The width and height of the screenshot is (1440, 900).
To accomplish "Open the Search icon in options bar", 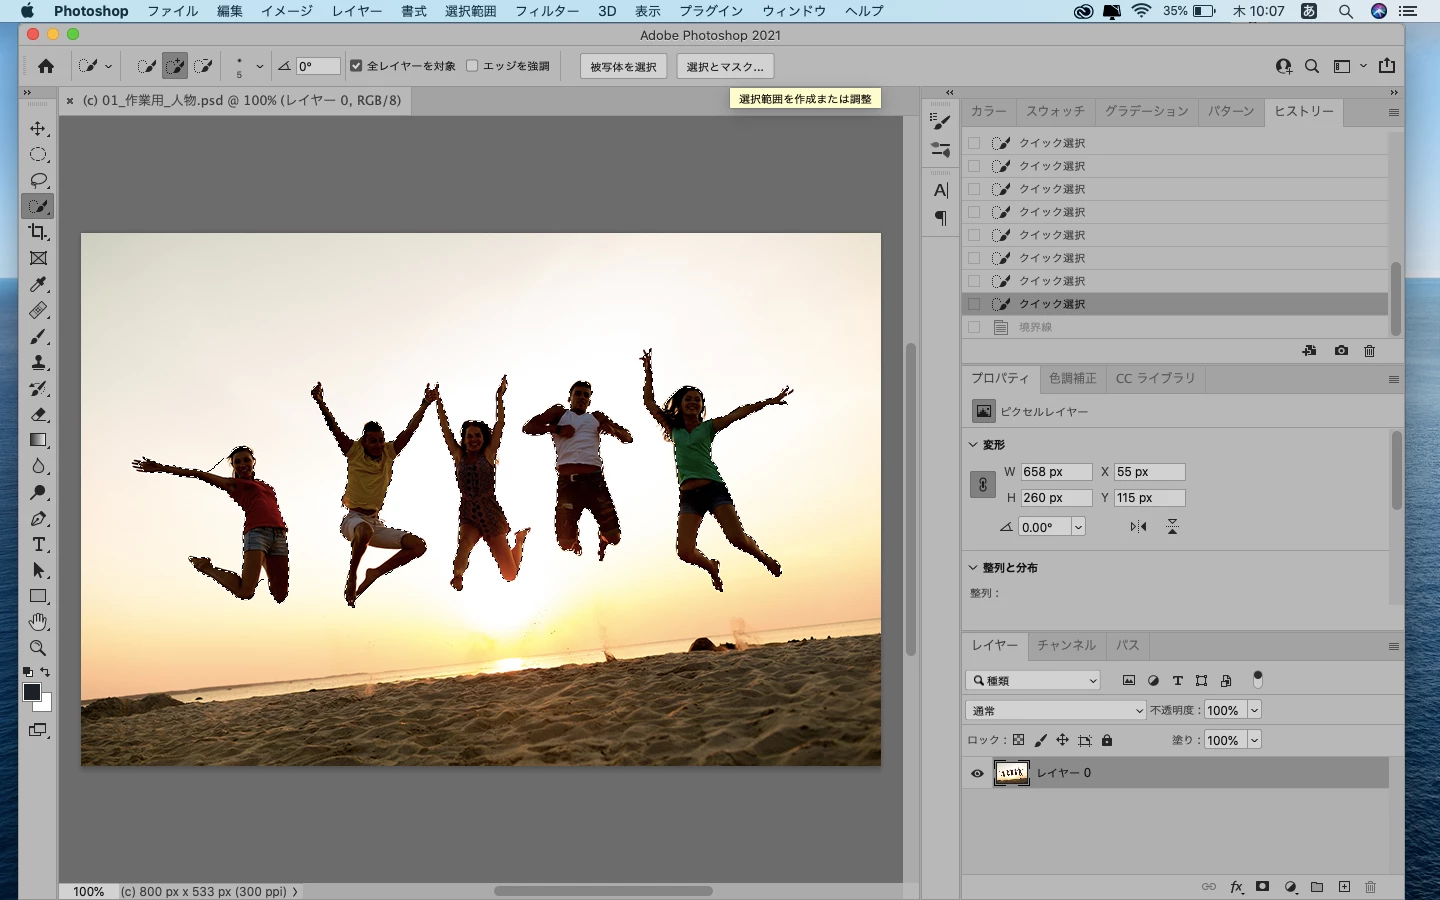I will coord(1312,66).
